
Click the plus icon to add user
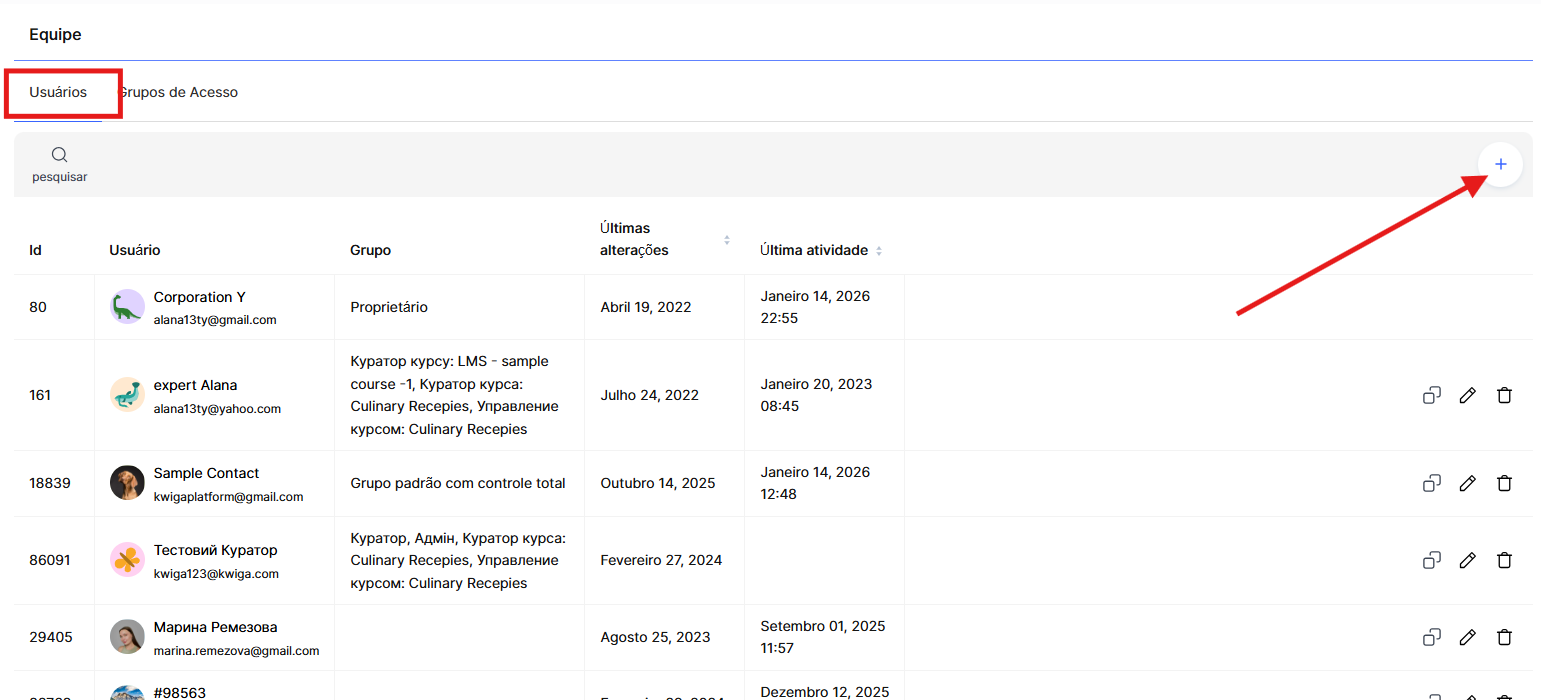point(1499,164)
